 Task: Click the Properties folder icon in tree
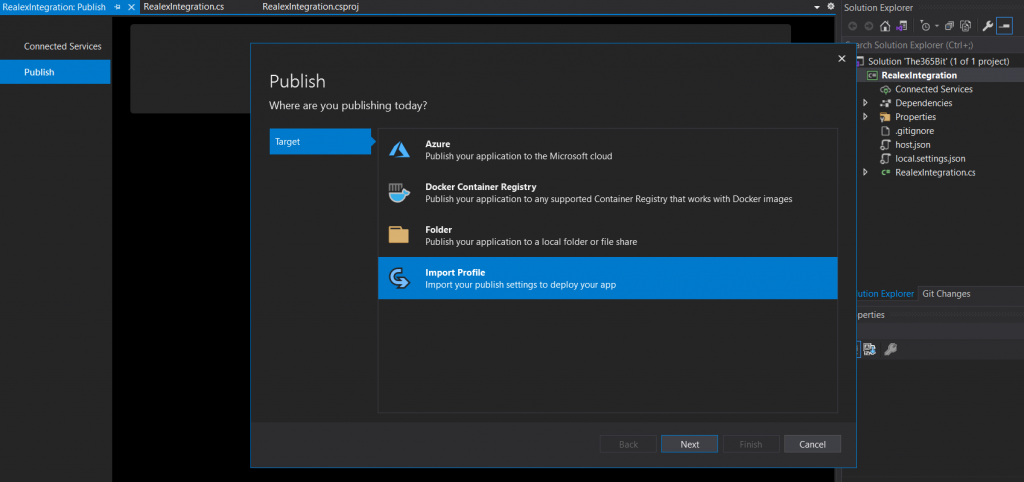(x=886, y=117)
